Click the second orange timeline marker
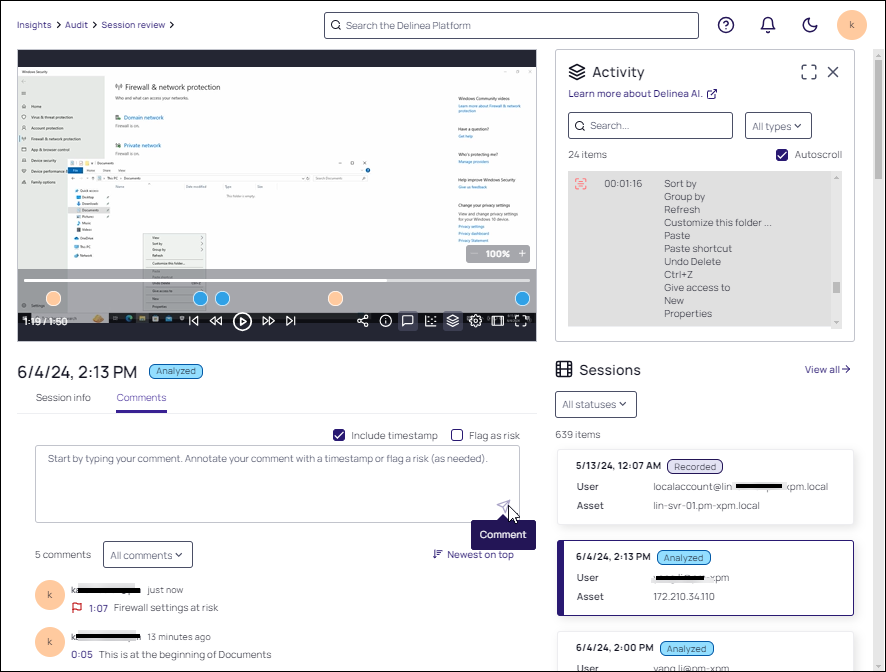Image resolution: width=886 pixels, height=672 pixels. pyautogui.click(x=336, y=298)
